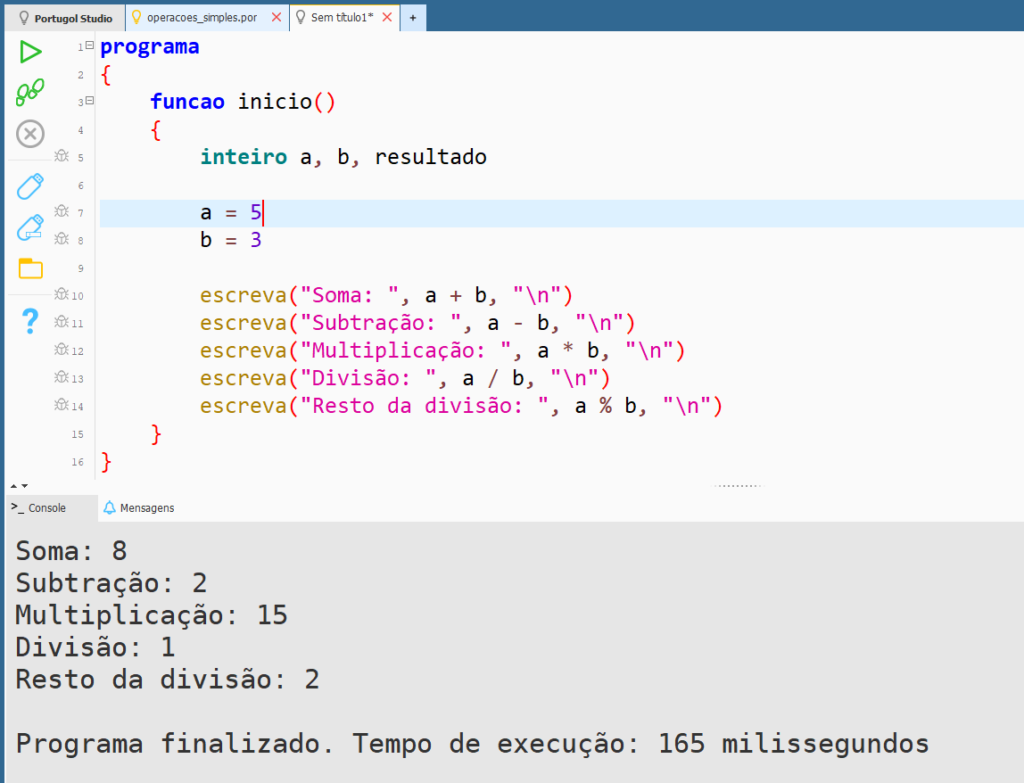Click the Save As pen drive icon
Viewport: 1024px width, 783px height.
30,227
